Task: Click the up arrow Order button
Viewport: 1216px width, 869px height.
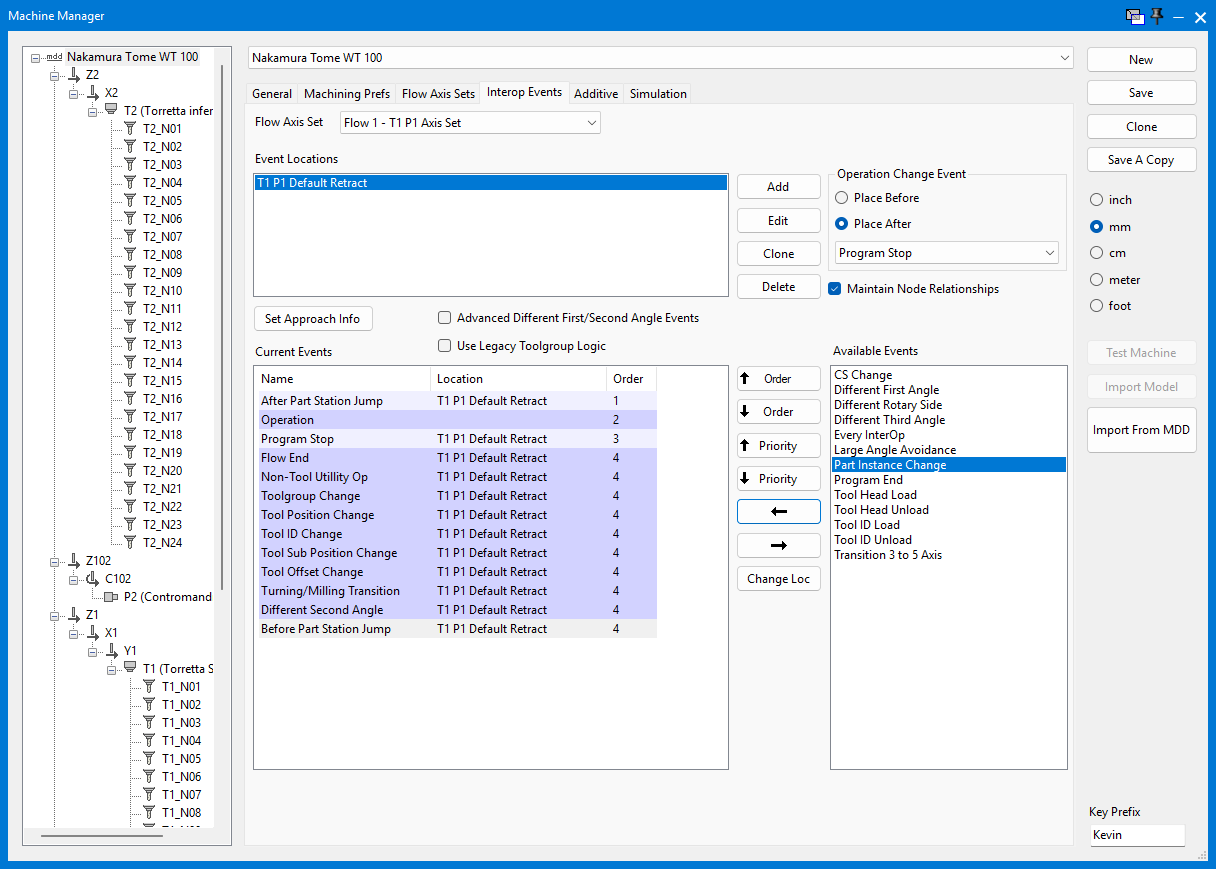Action: (779, 379)
